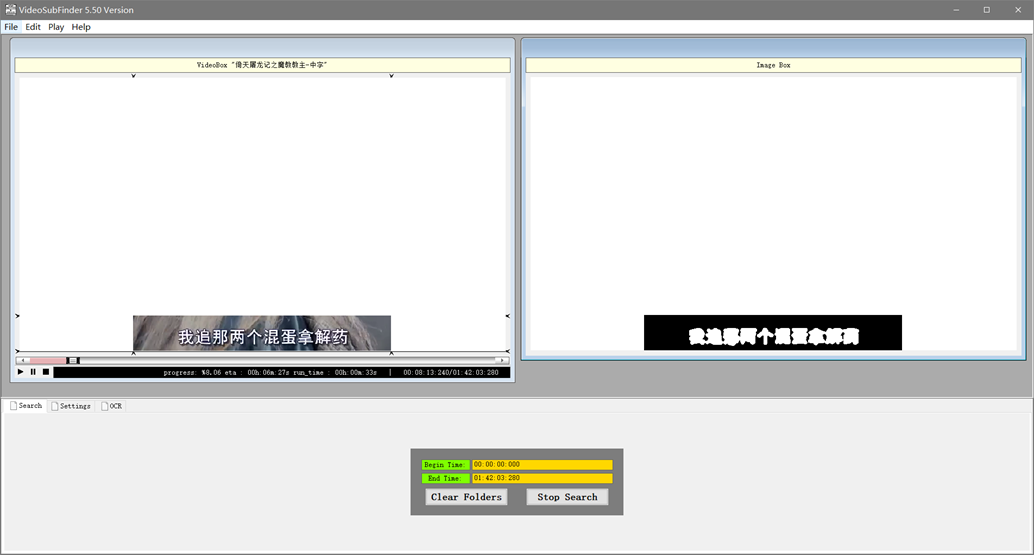Viewport: 1034px width, 555px height.
Task: Open the Help menu
Action: point(81,27)
